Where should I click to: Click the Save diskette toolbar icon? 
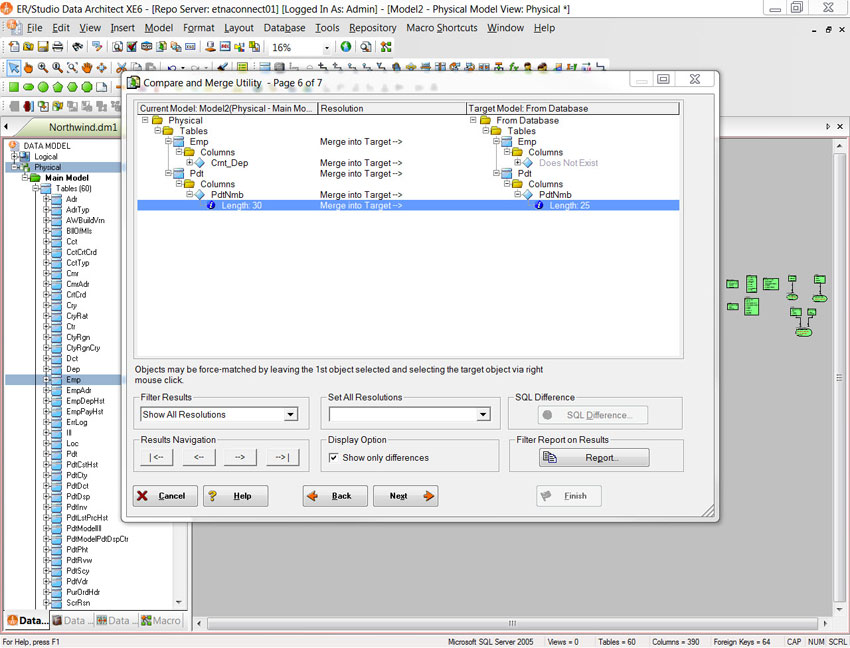tap(43, 47)
